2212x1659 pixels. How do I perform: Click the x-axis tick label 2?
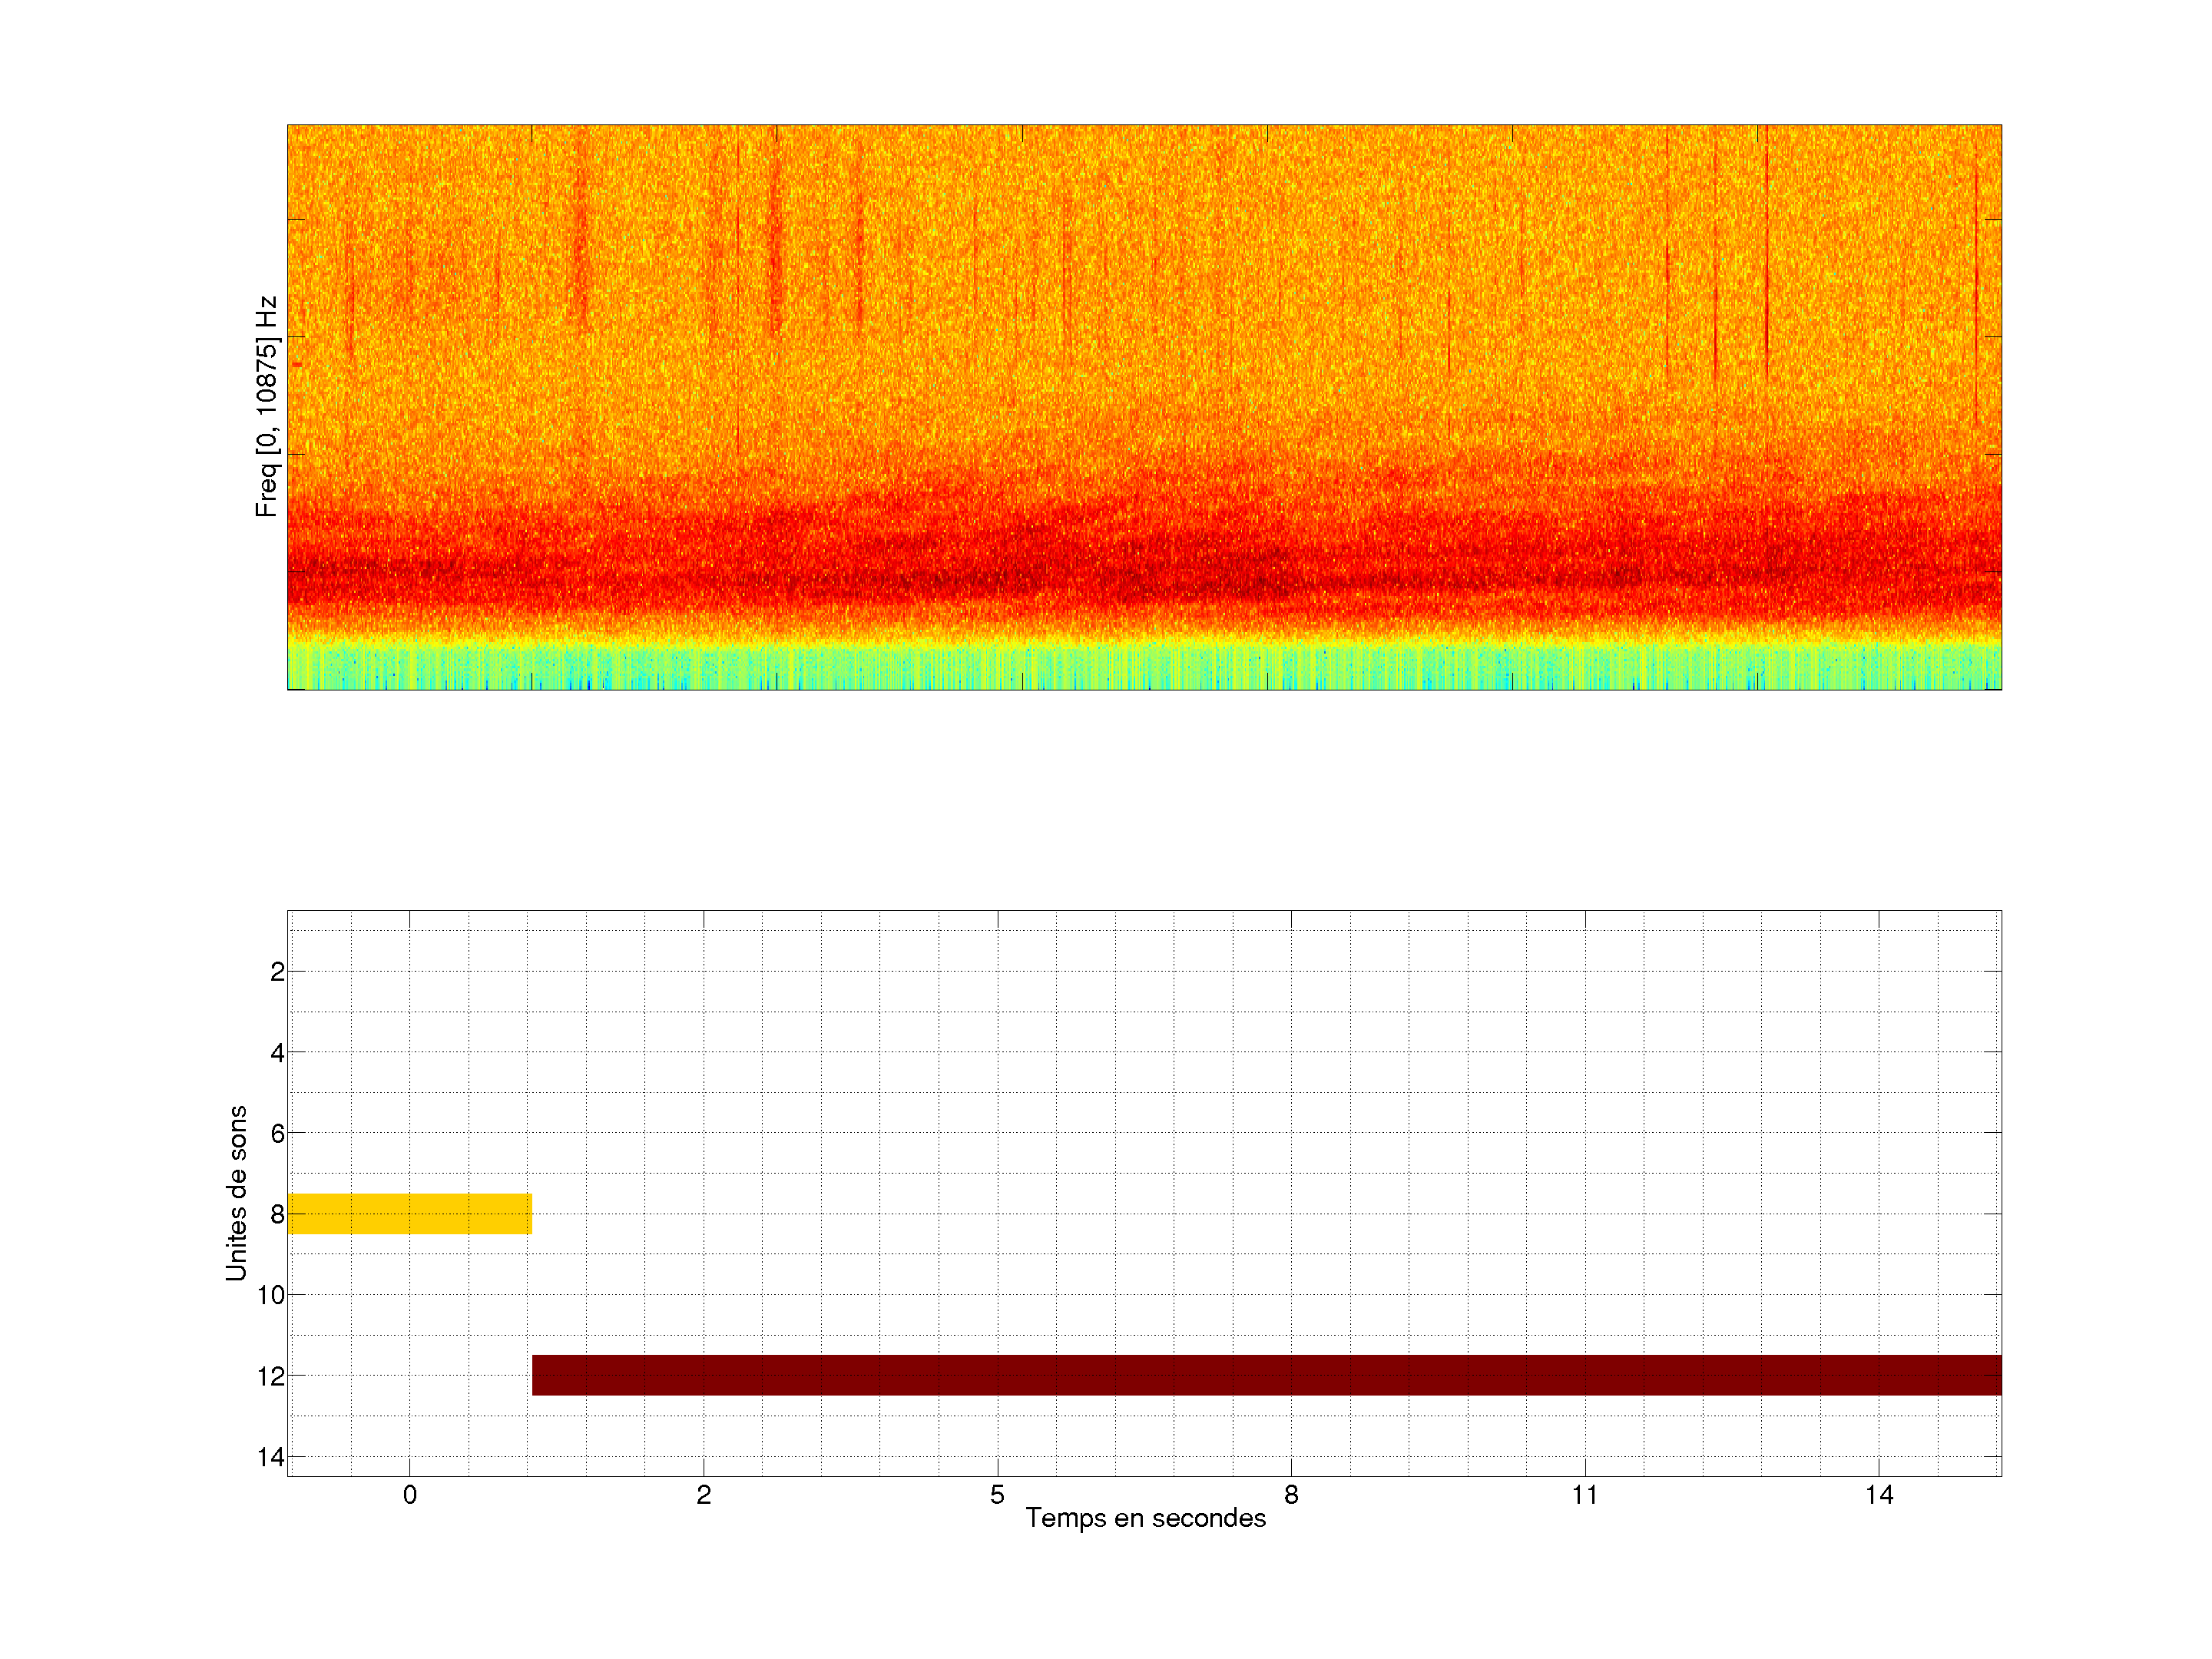pos(703,1495)
